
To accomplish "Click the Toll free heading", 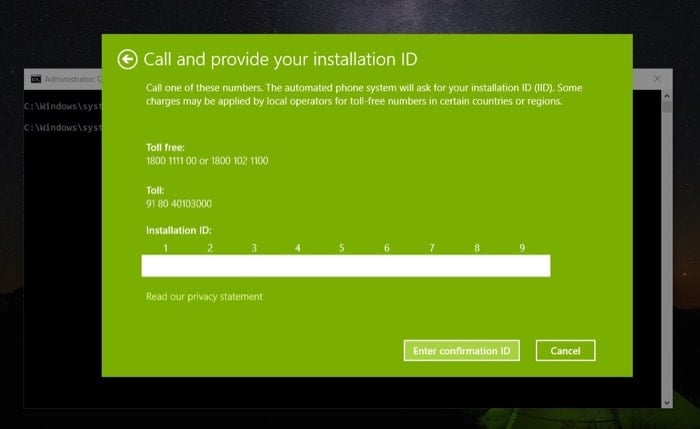I will [165, 147].
